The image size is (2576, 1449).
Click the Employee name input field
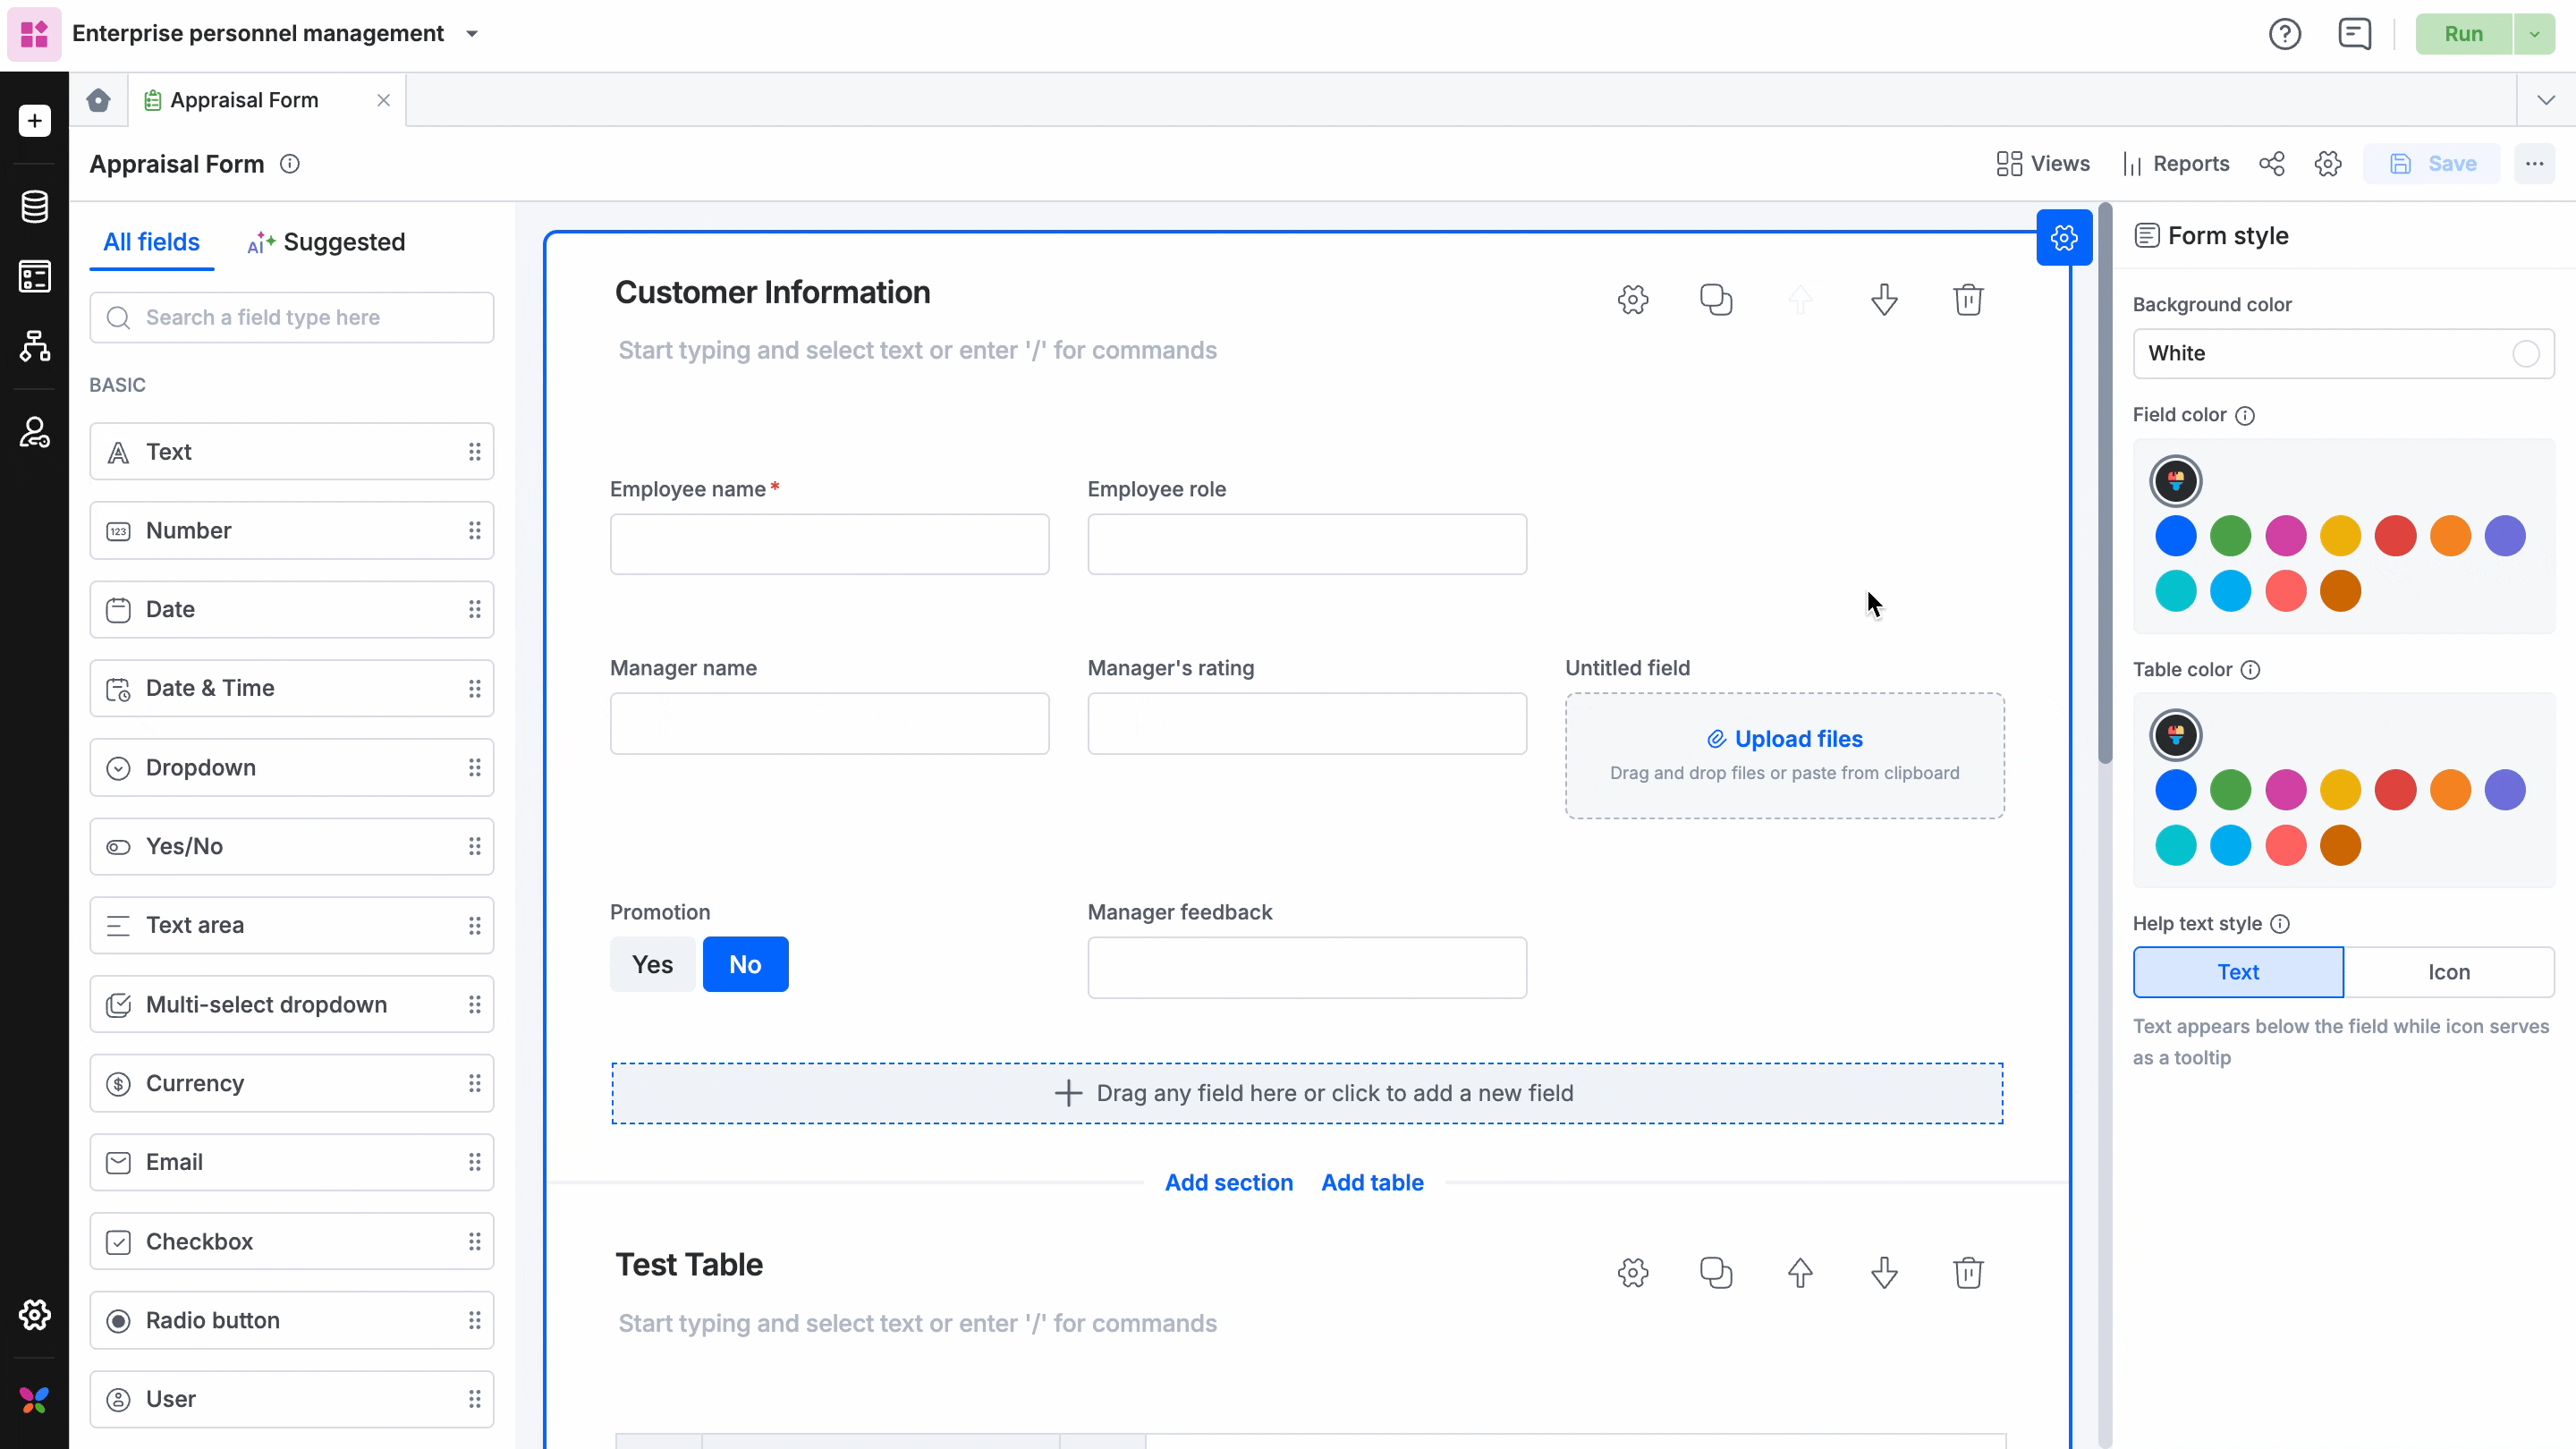click(x=829, y=544)
